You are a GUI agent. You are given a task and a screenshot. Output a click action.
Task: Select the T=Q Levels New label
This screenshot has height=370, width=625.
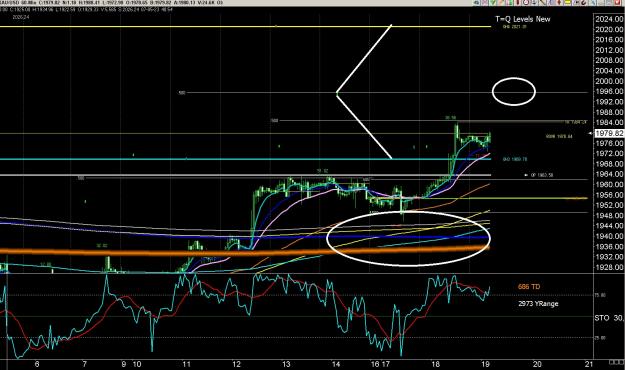523,19
